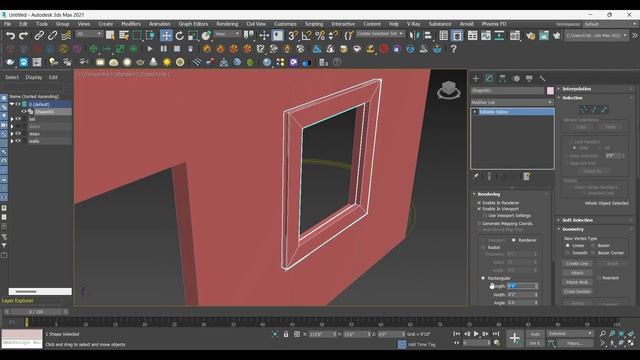Image resolution: width=640 pixels, height=360 pixels.
Task: Activate the Select and Link chain icon
Action: [39, 36]
